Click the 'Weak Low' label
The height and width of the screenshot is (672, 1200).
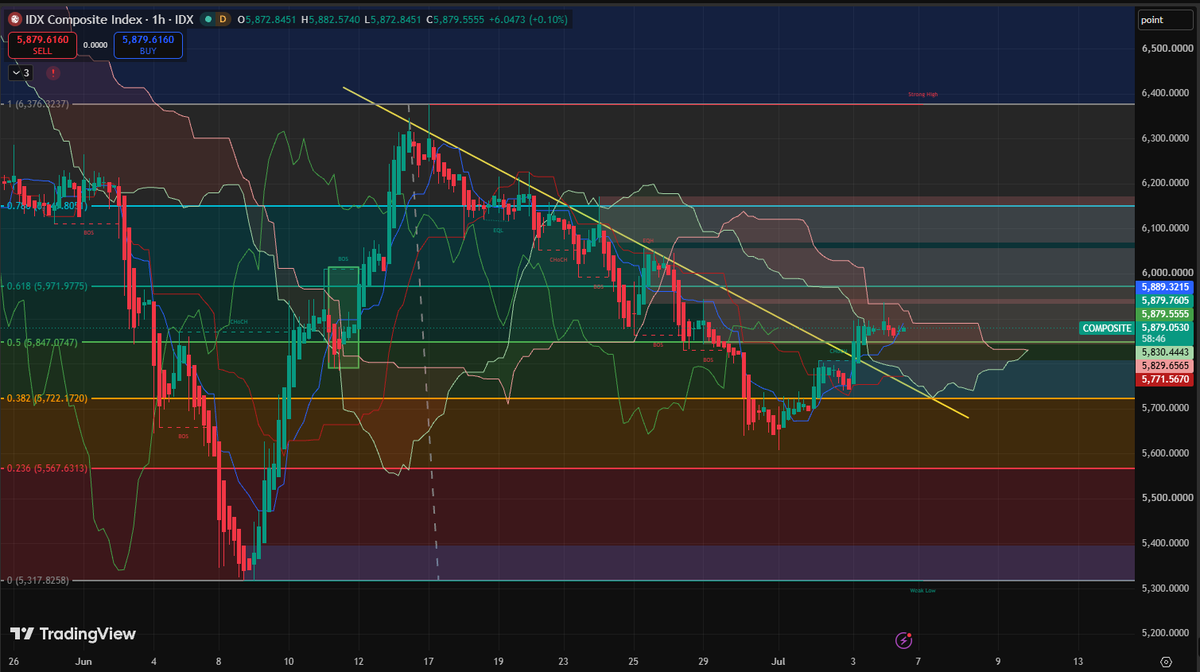click(922, 591)
